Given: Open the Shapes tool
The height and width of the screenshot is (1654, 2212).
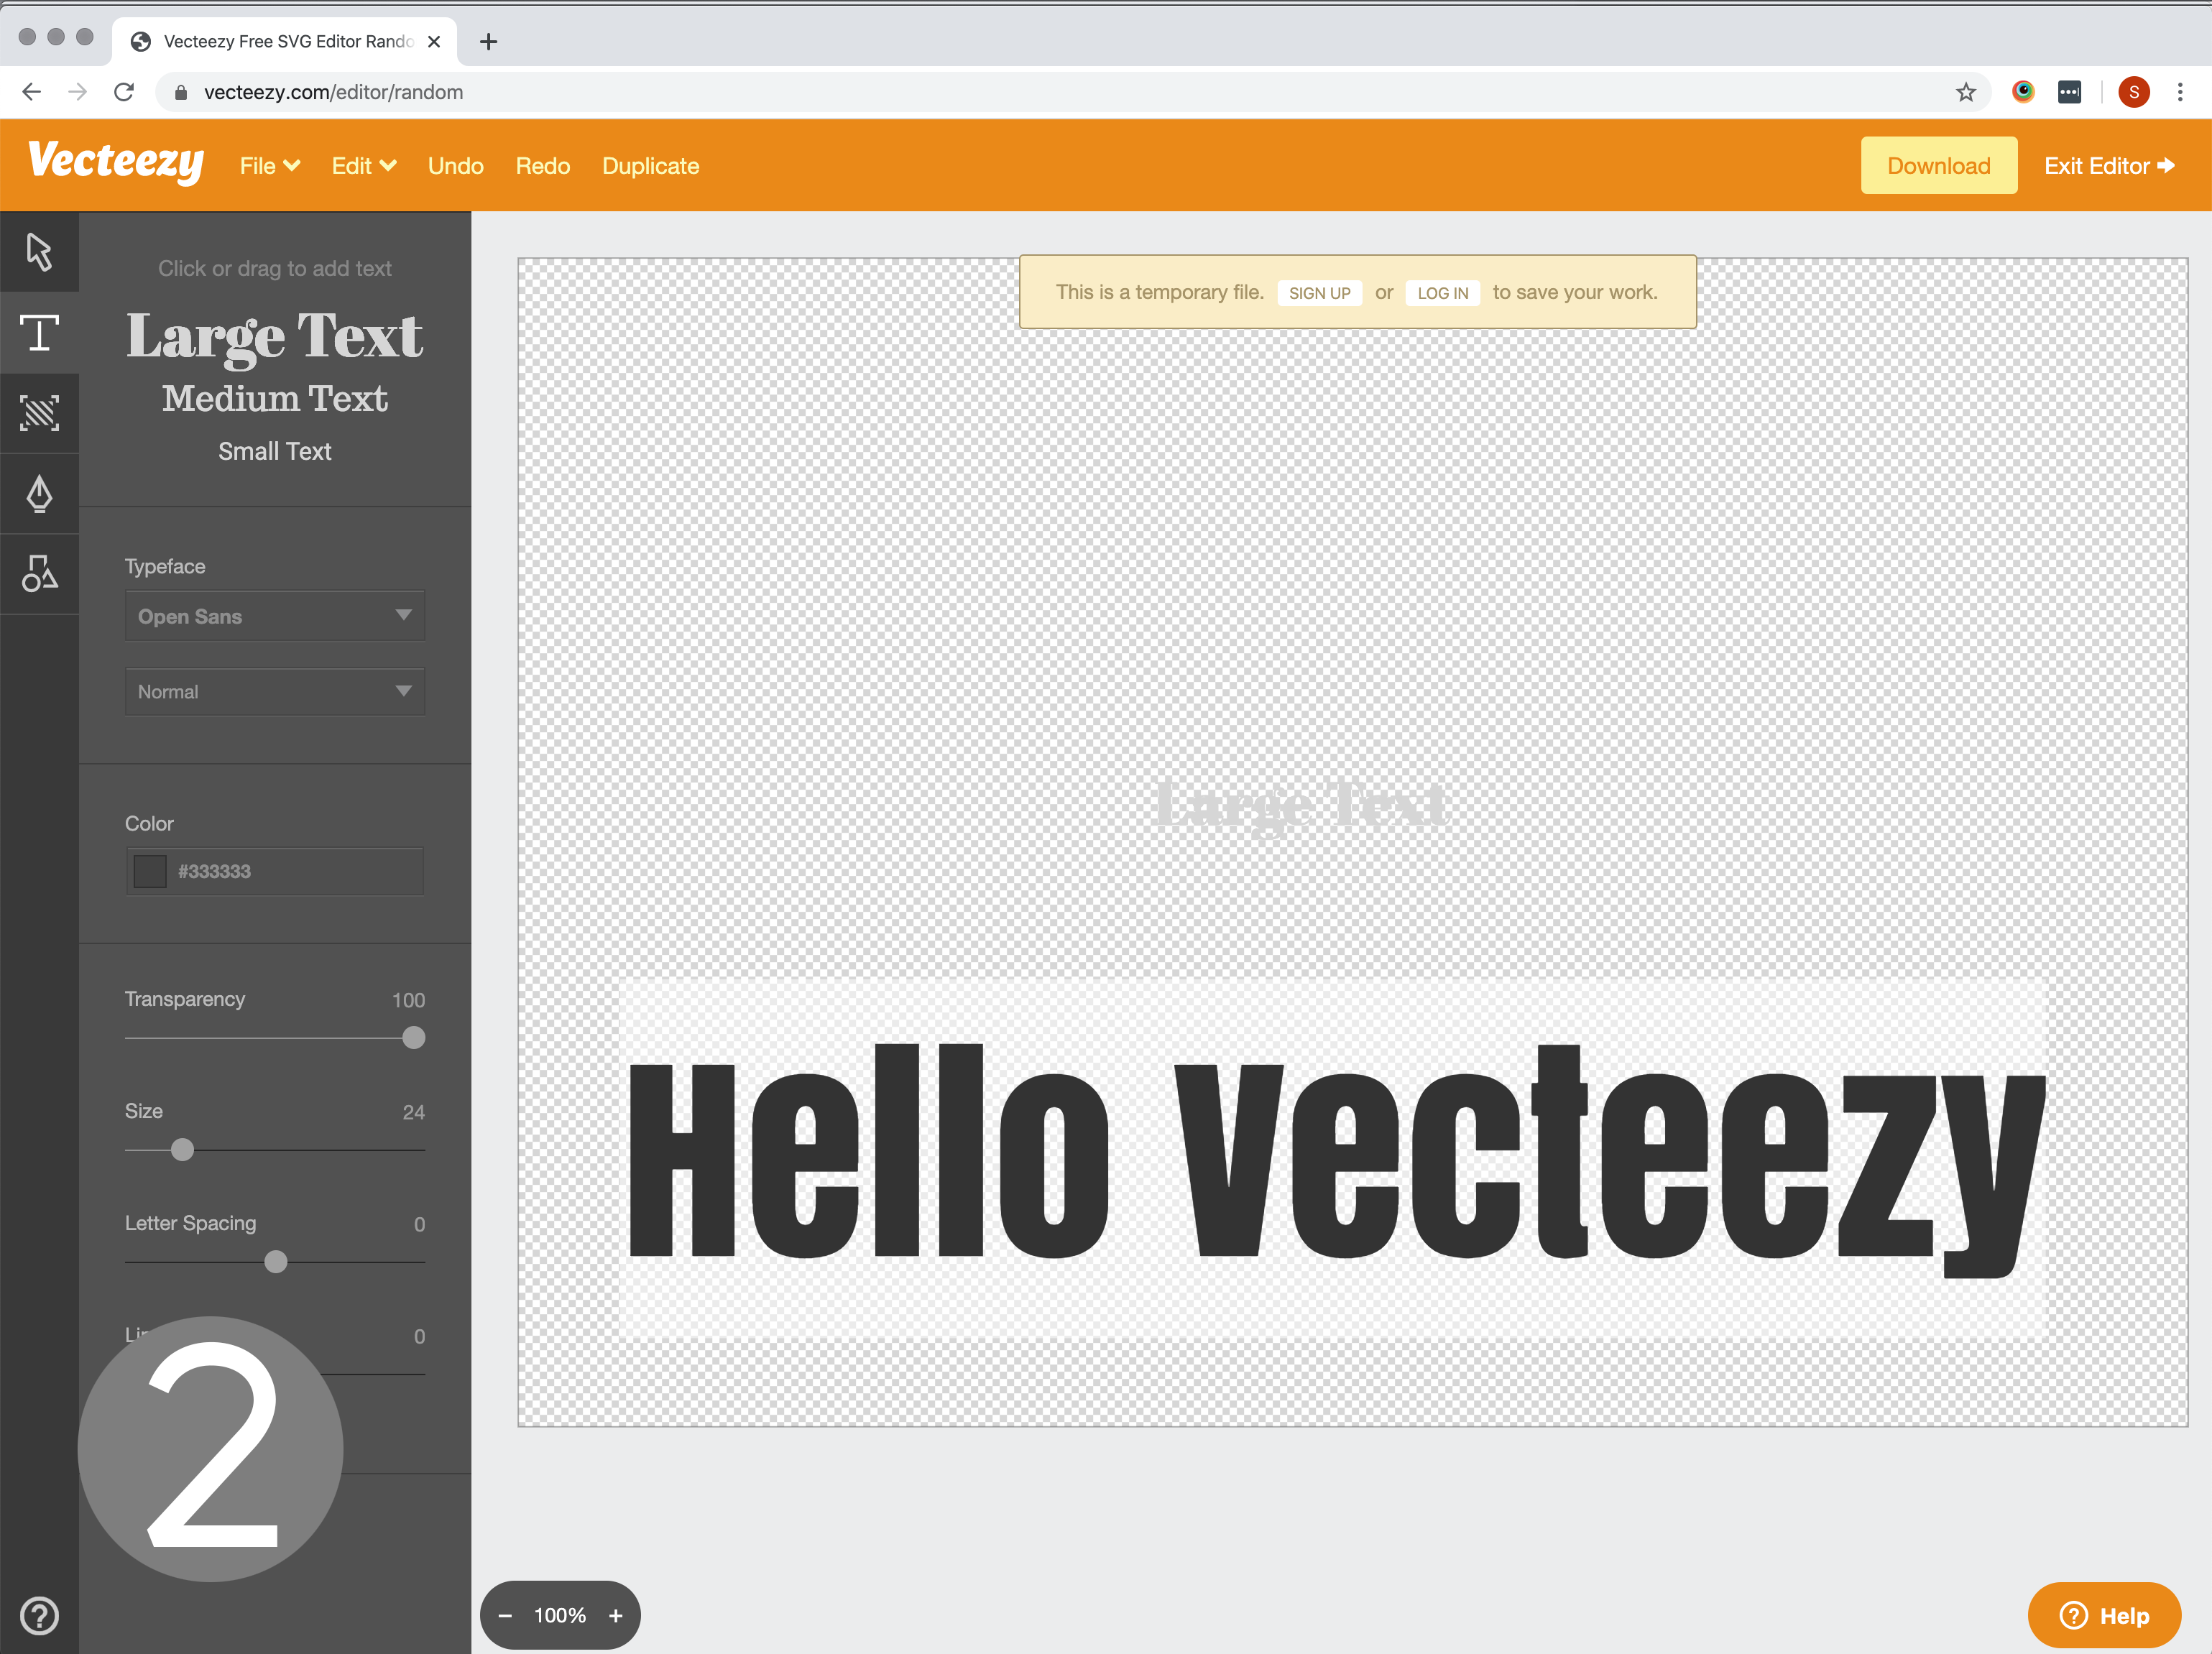Looking at the screenshot, I should (39, 574).
